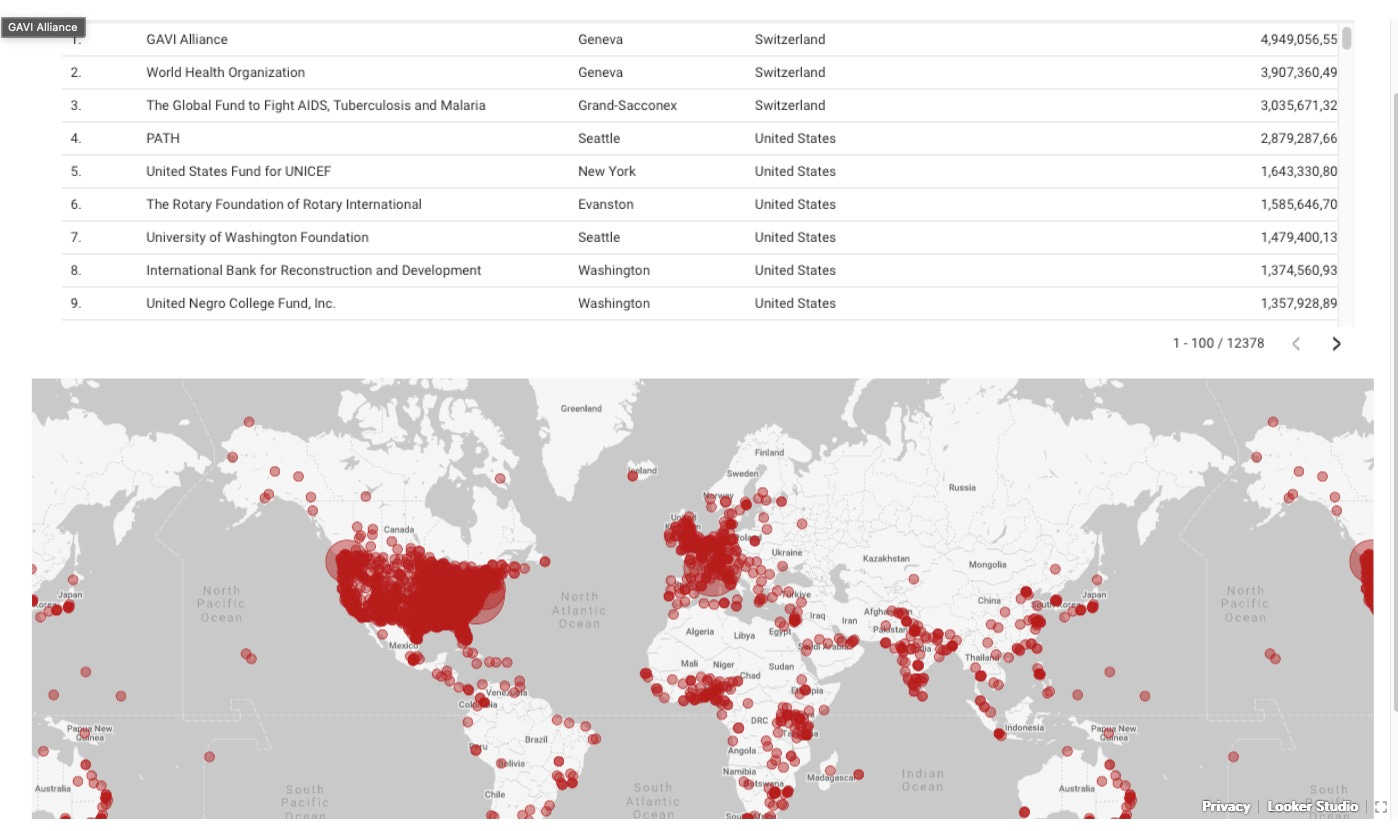Click the amount 3,907,360,49 in row 2

point(1299,72)
